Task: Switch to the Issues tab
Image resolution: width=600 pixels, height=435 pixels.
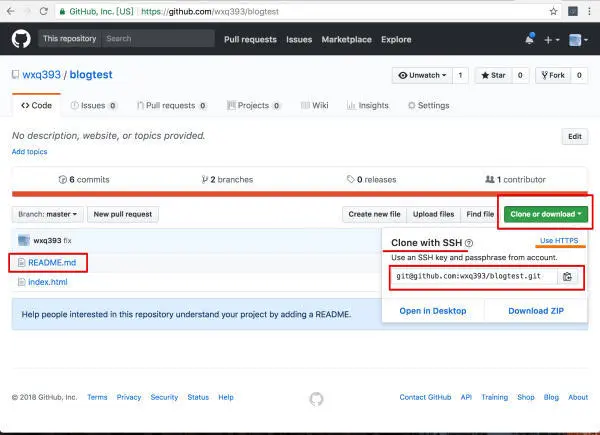Action: coord(93,106)
